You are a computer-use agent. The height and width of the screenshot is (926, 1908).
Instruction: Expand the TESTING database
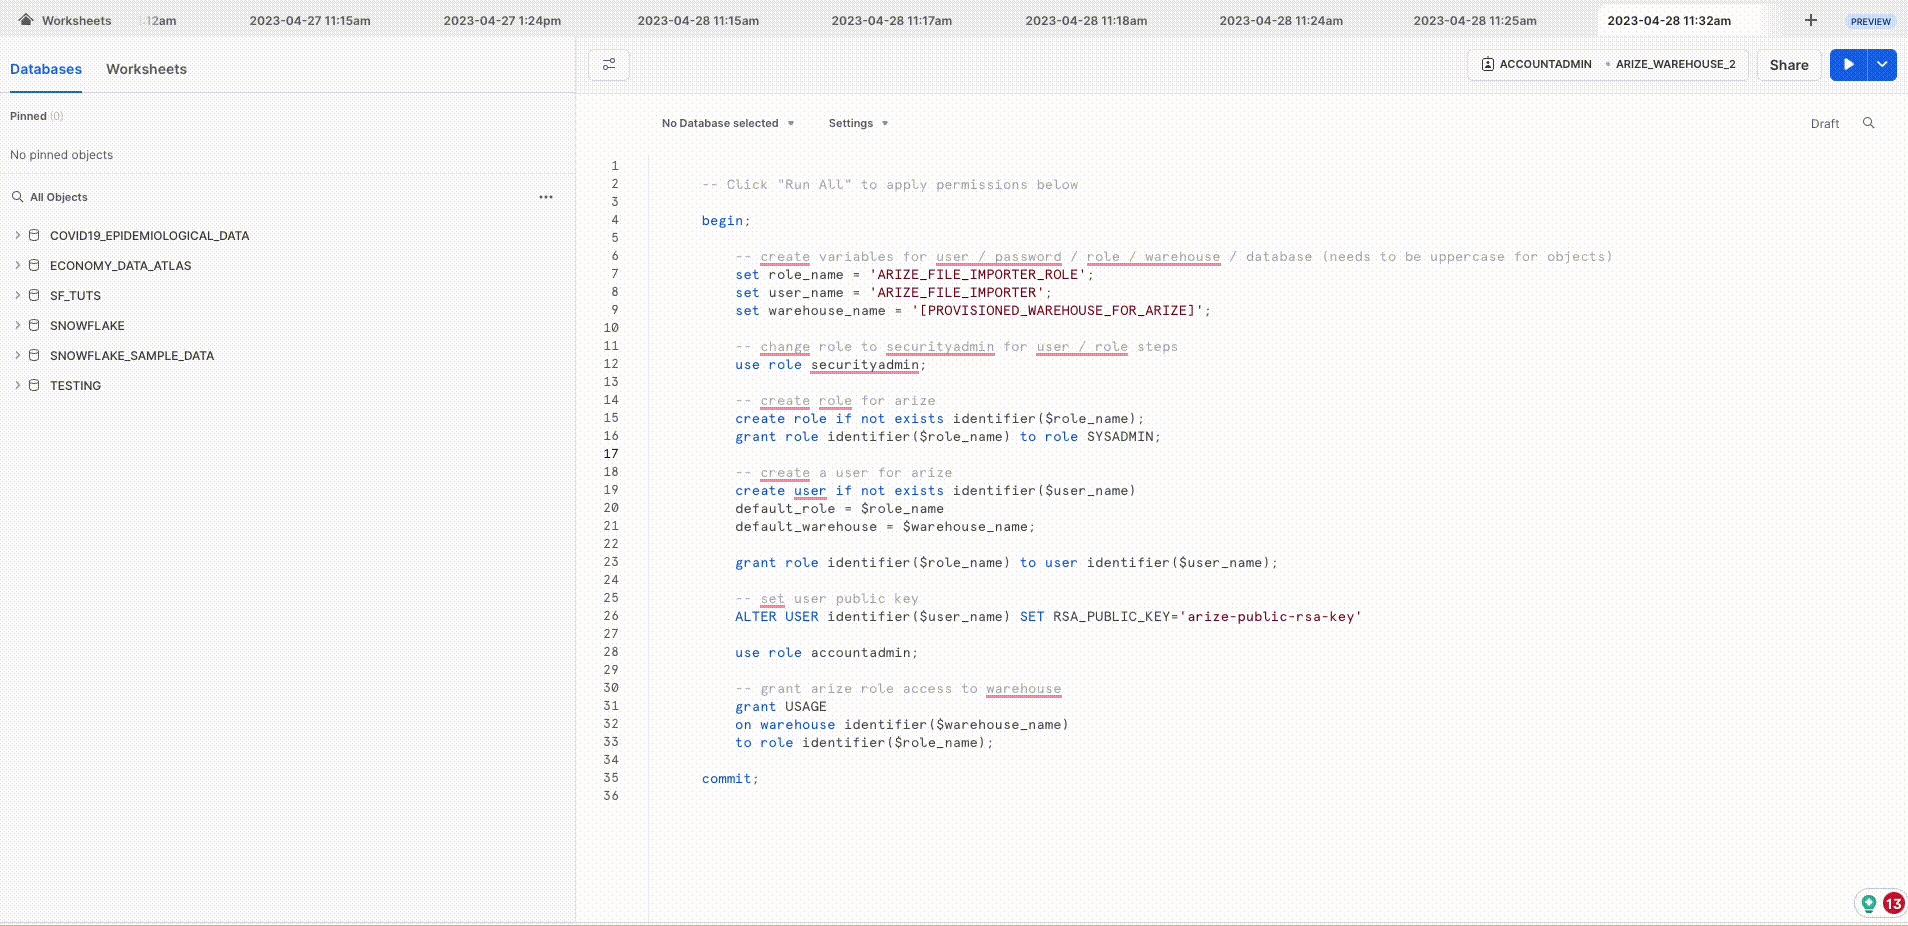(17, 385)
